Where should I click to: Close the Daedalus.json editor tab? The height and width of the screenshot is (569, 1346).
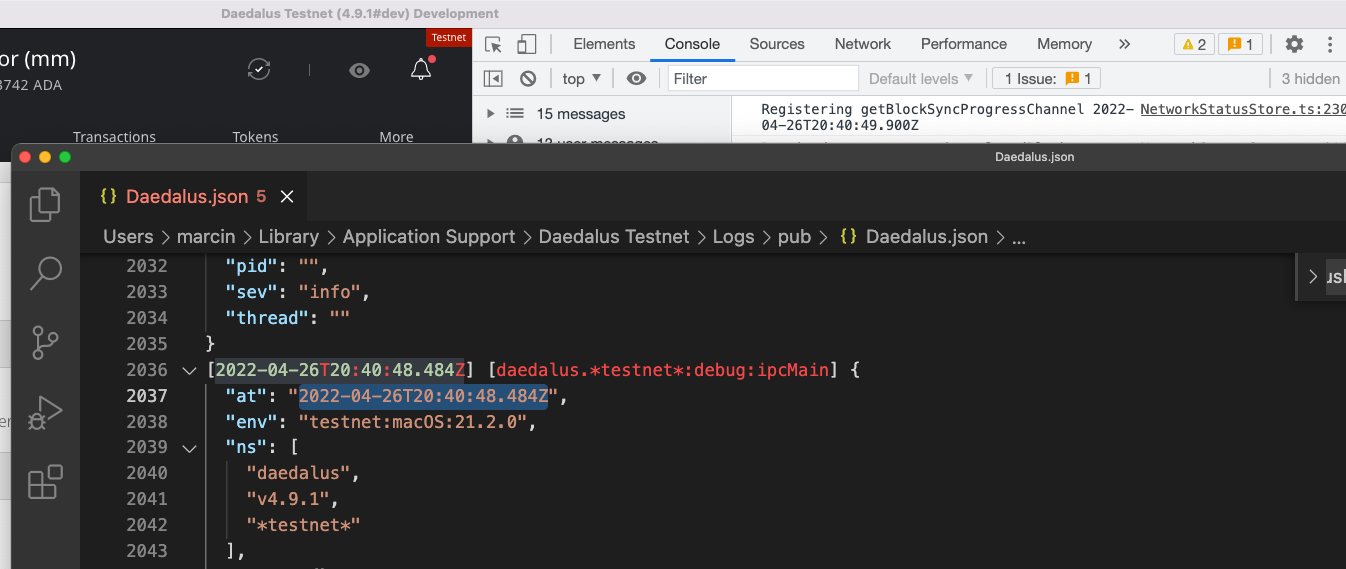[x=287, y=197]
